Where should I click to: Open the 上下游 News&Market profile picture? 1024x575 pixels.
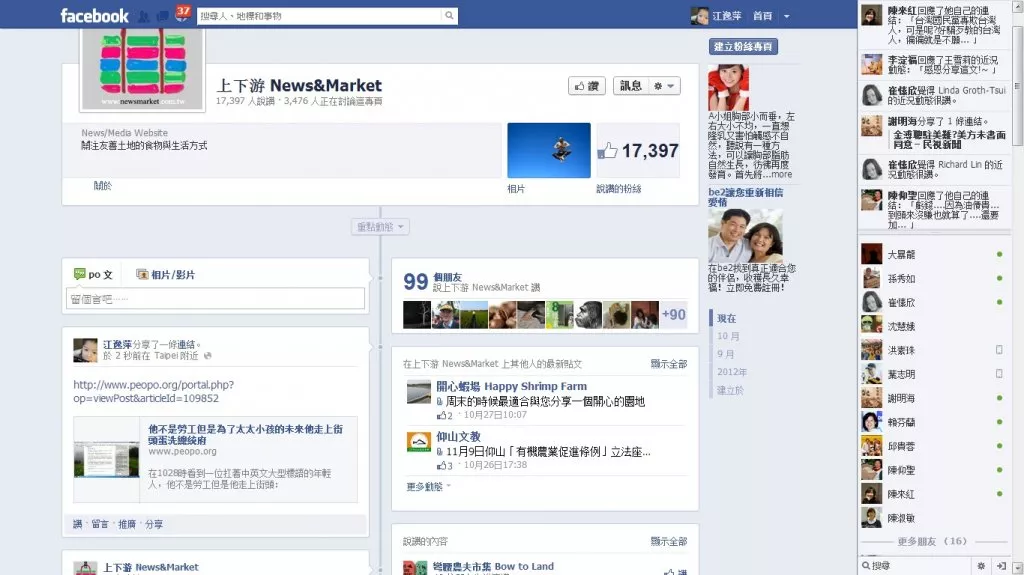[142, 70]
